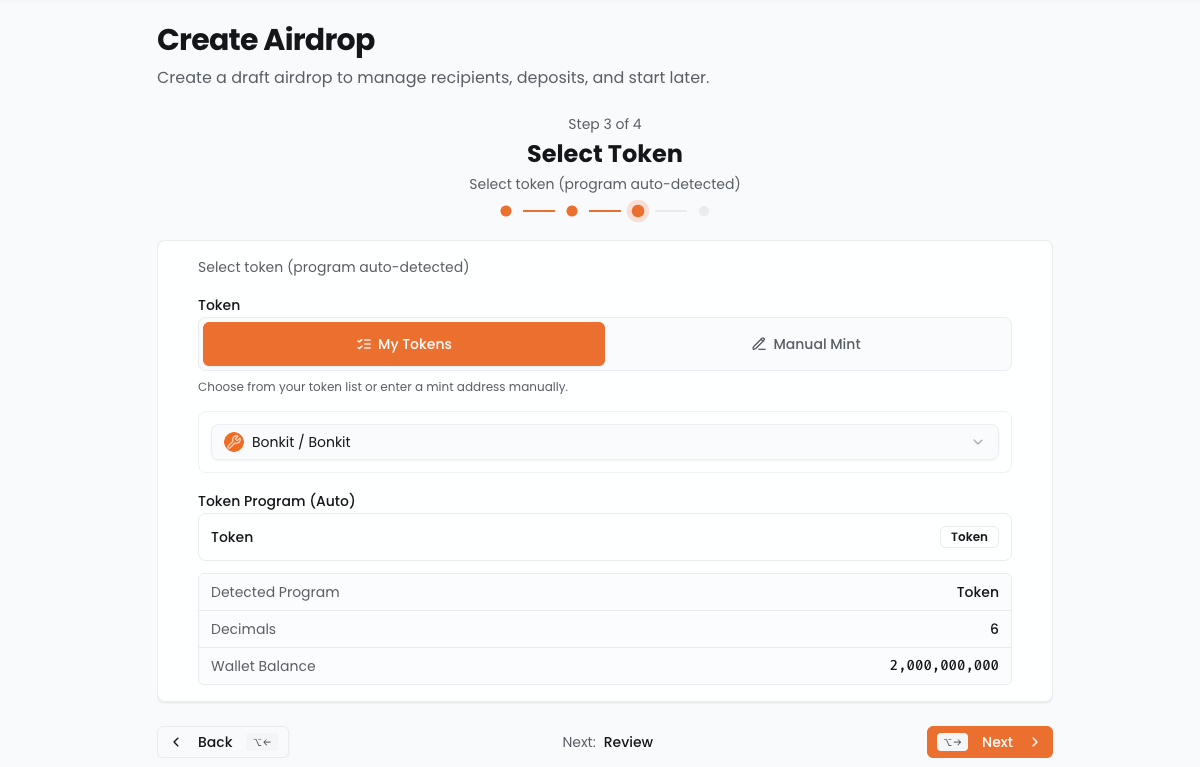The width and height of the screenshot is (1200, 767).
Task: Switch to the Manual Mint tab
Action: [808, 344]
